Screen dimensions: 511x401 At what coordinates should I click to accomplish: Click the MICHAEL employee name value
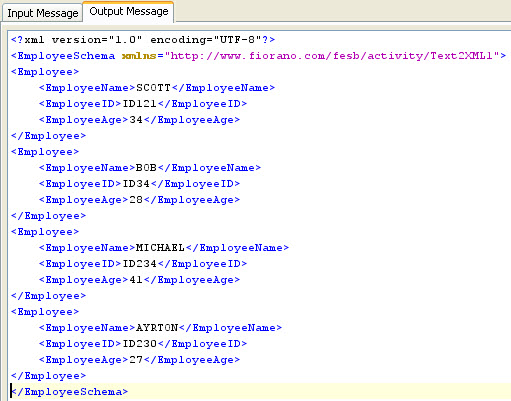click(x=160, y=248)
